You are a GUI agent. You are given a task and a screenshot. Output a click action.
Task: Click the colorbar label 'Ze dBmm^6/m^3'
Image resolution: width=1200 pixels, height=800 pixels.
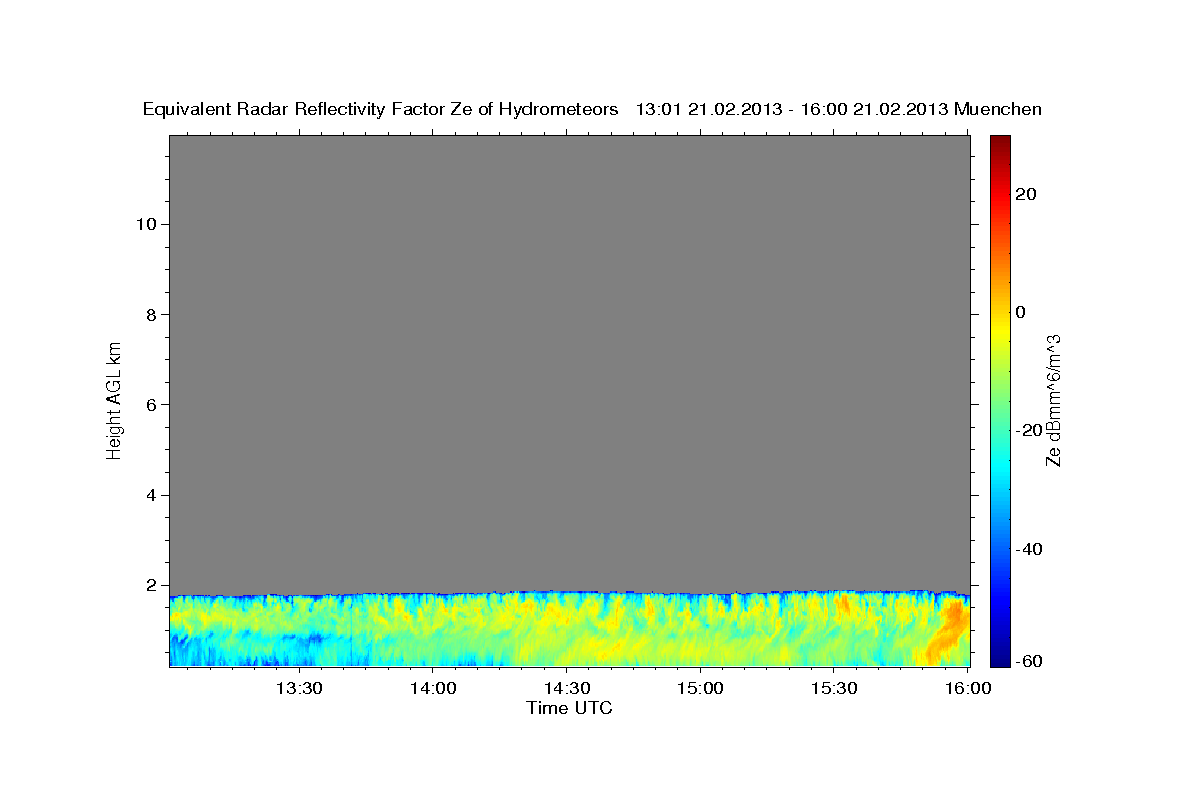[1053, 400]
